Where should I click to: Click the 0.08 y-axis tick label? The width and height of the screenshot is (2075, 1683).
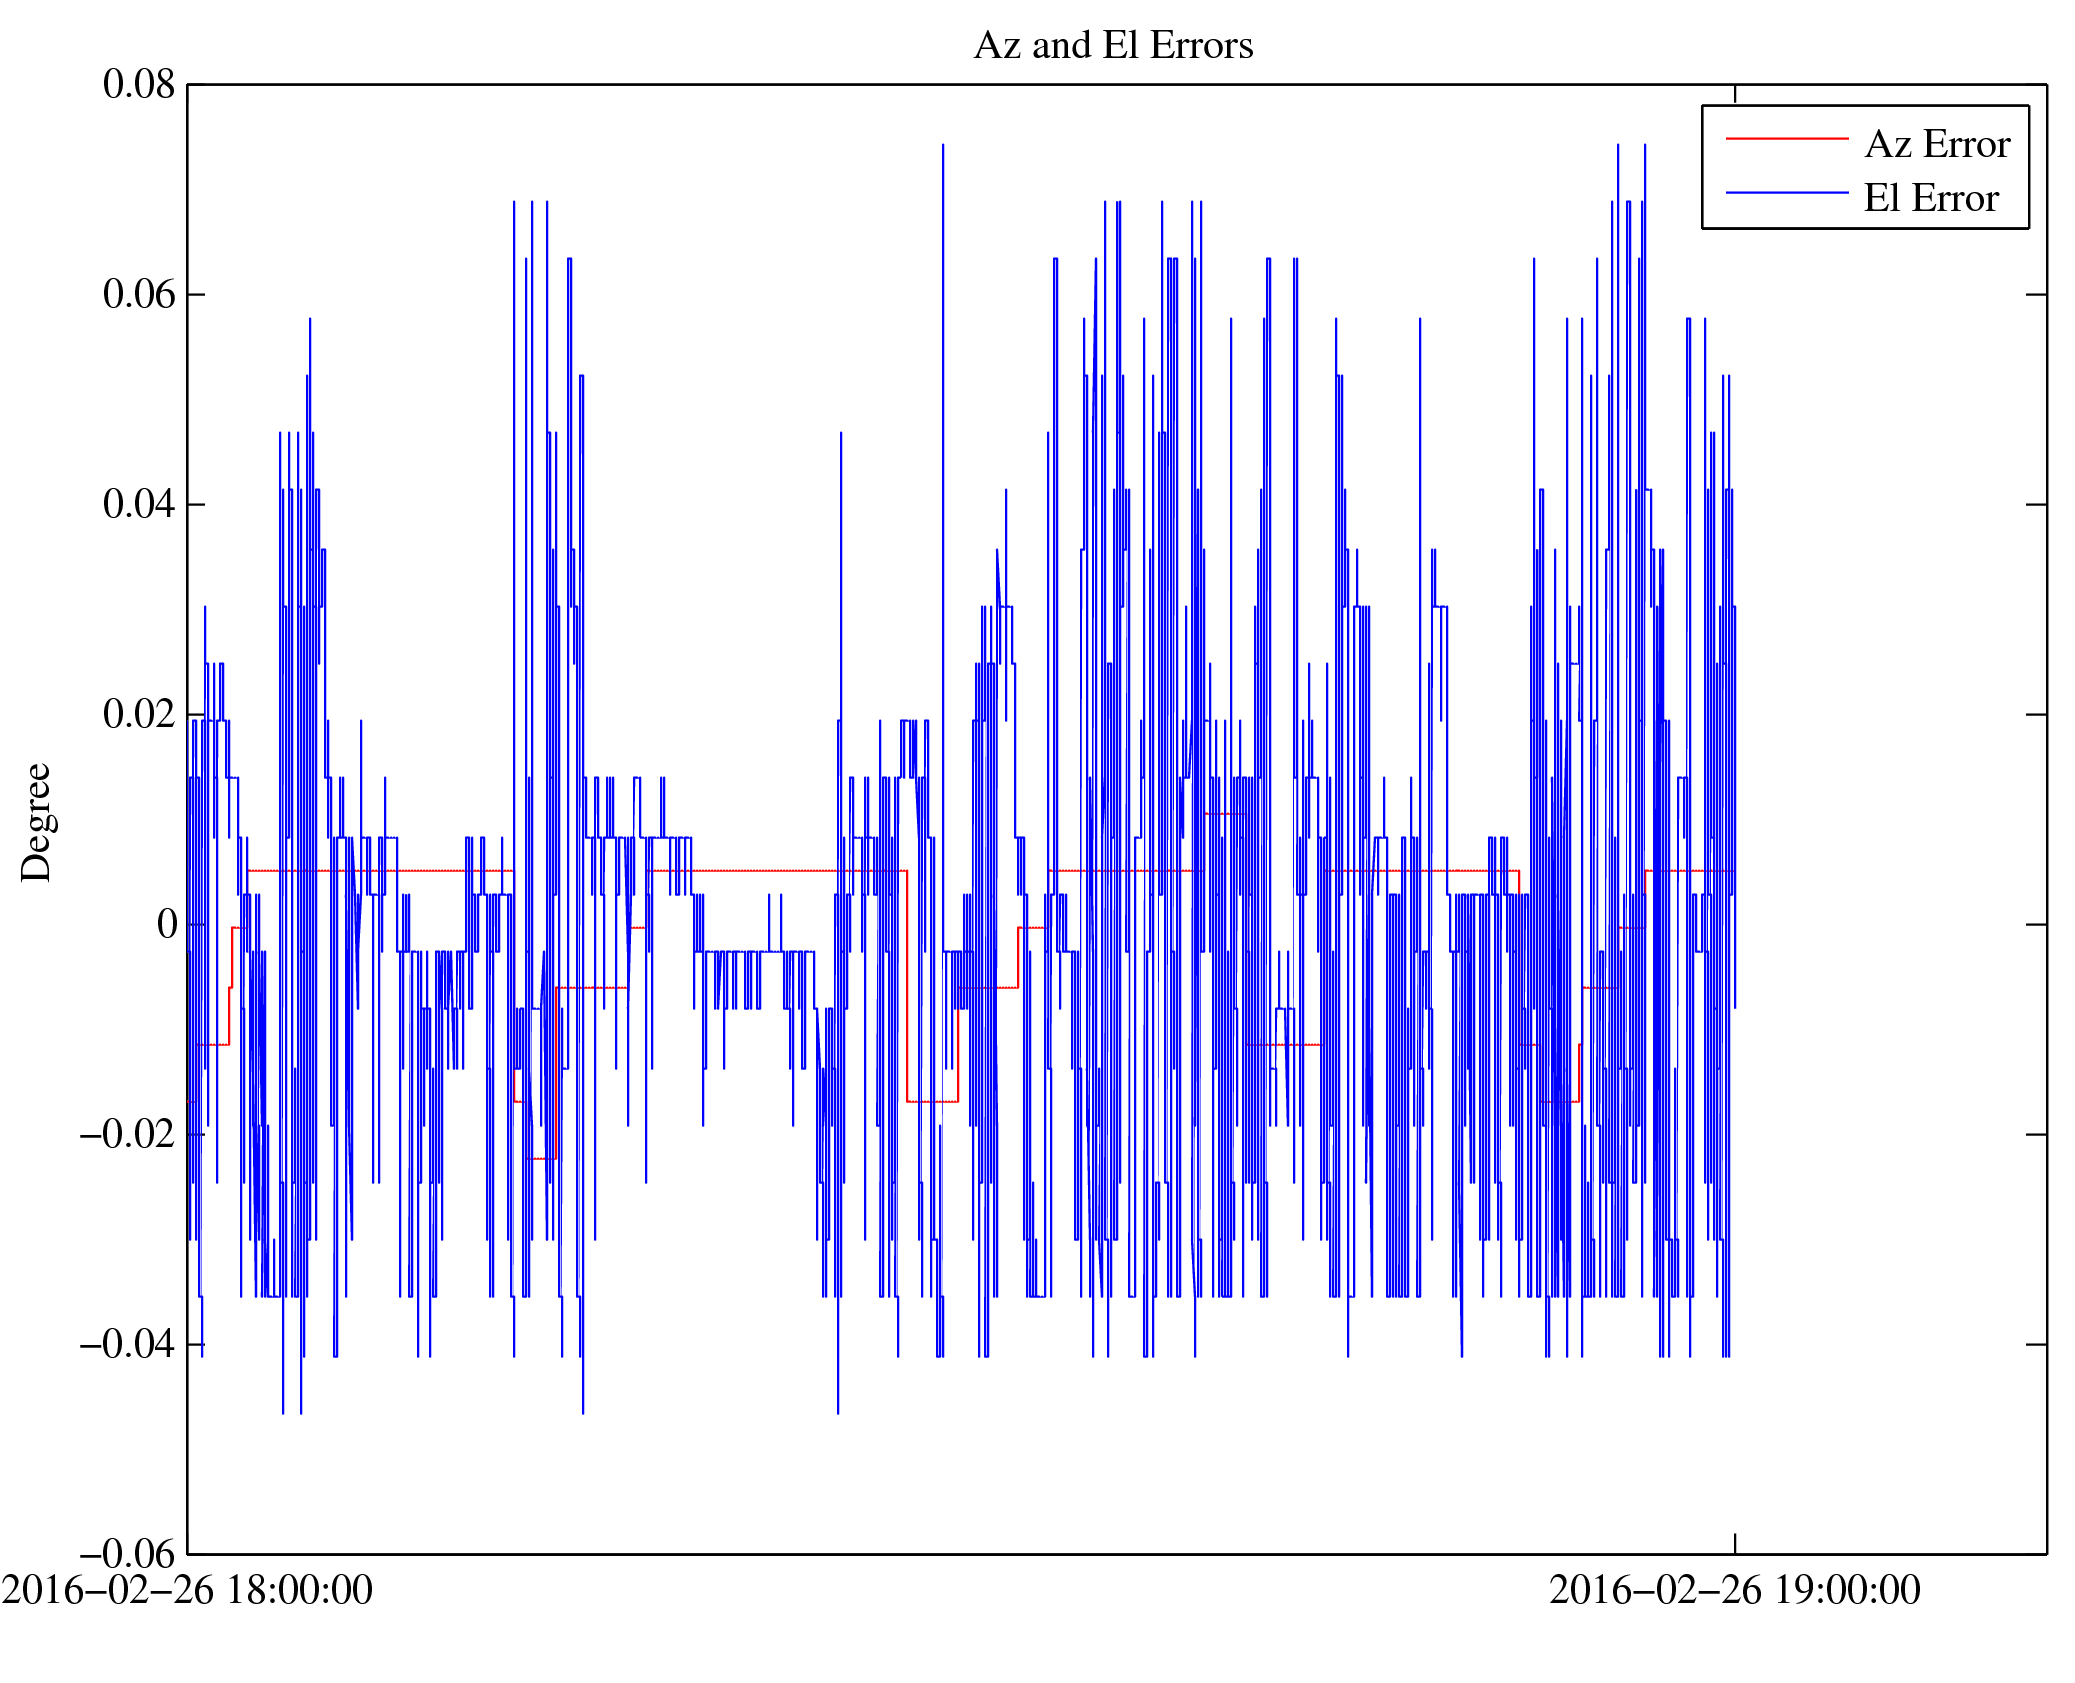(x=139, y=84)
